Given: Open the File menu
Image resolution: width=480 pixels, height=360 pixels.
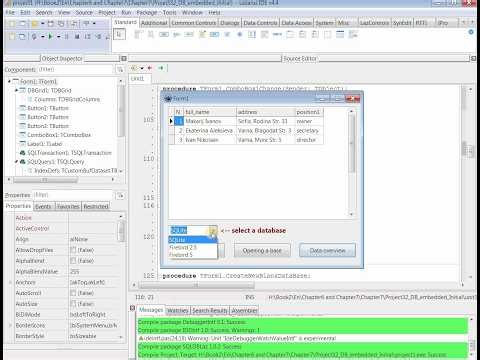Looking at the screenshot, I should click(10, 13).
